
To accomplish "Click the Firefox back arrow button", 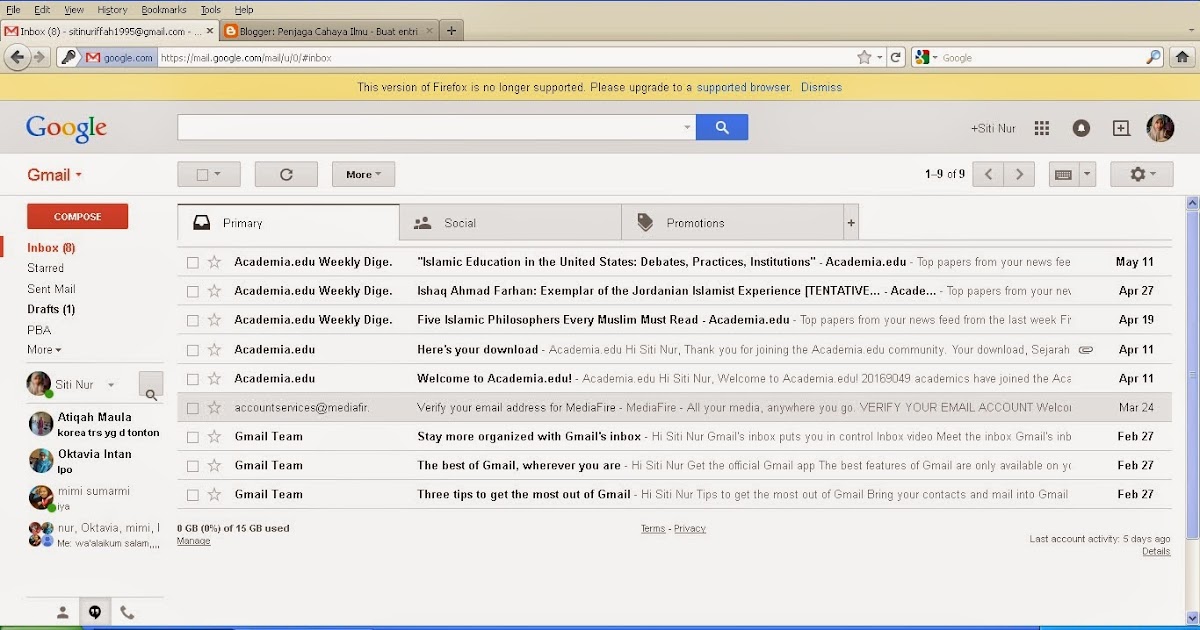I will [x=17, y=57].
